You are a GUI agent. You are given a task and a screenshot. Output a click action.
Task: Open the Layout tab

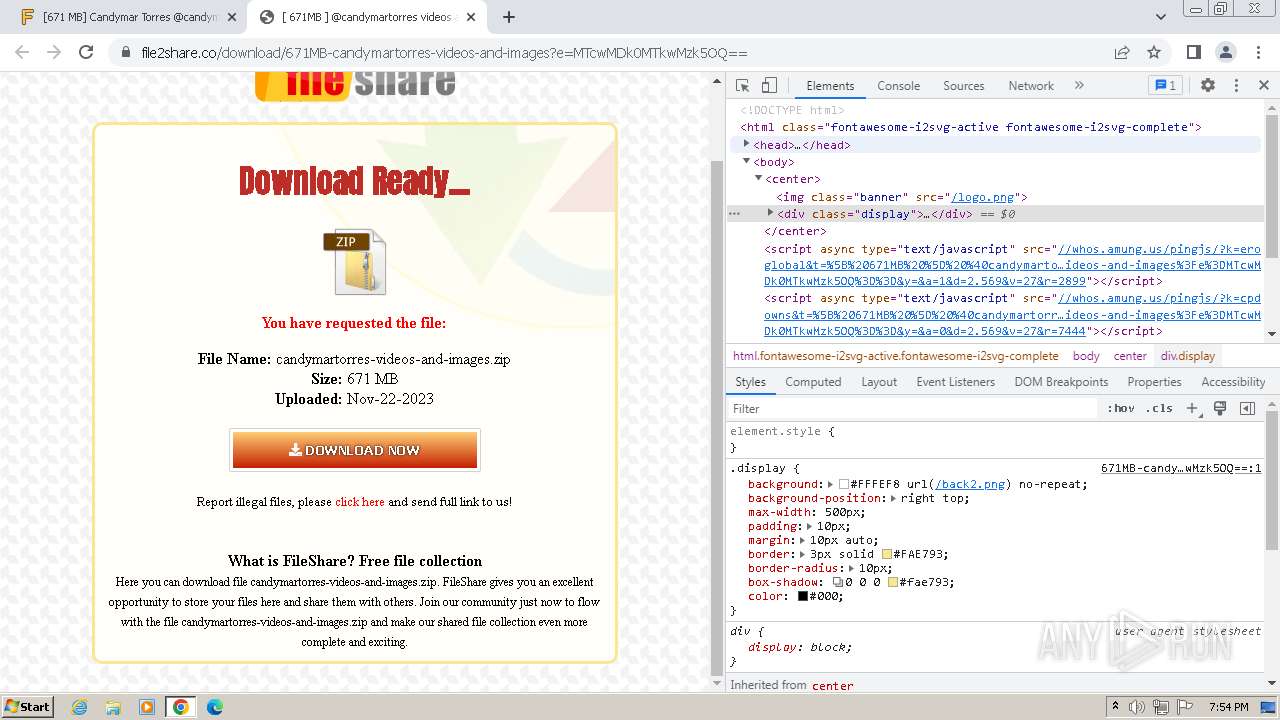pyautogui.click(x=879, y=382)
